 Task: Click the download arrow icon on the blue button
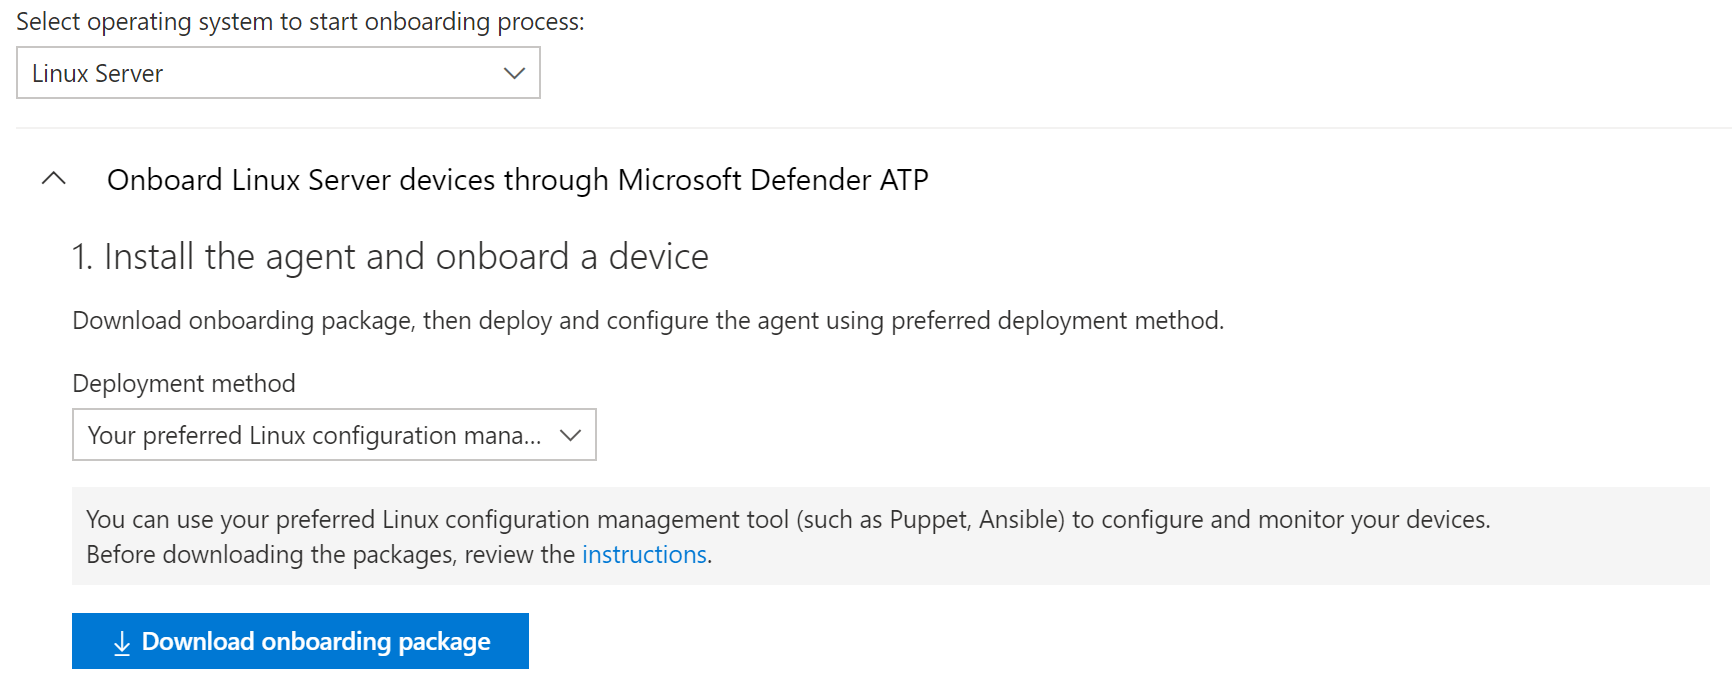pyautogui.click(x=122, y=643)
